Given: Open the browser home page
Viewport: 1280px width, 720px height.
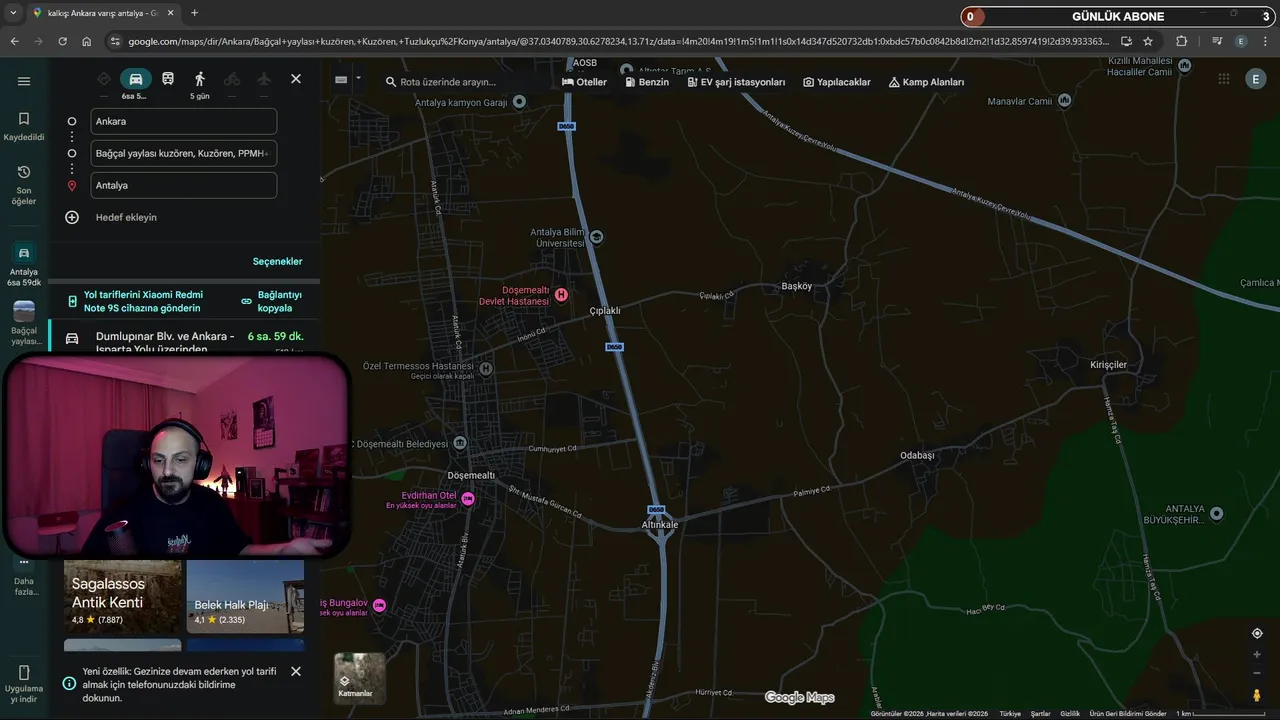Looking at the screenshot, I should [x=87, y=41].
